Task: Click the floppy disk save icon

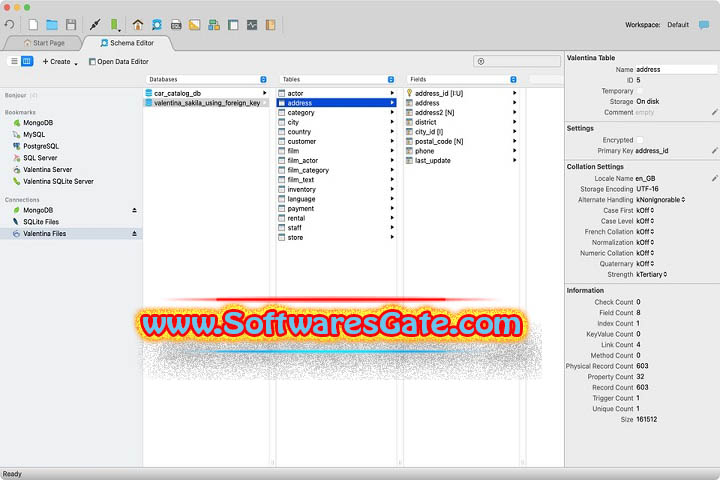Action: tap(71, 24)
